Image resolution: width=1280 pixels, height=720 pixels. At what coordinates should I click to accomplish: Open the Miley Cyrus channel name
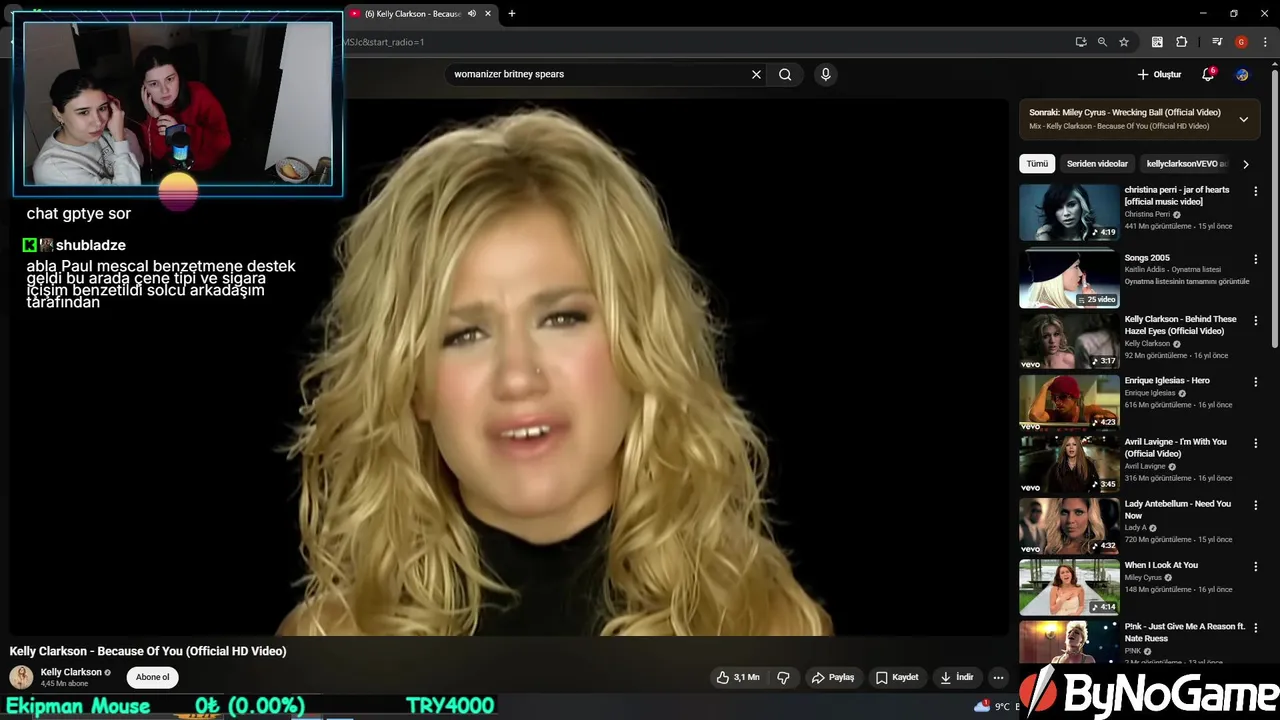tap(1143, 577)
